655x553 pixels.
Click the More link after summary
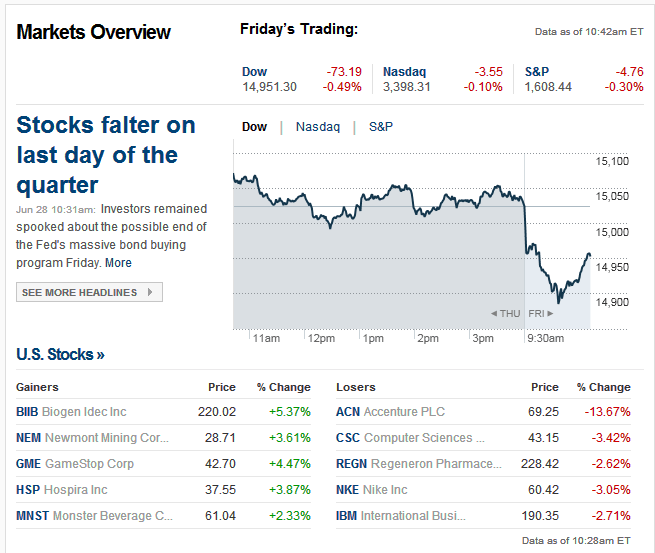click(x=118, y=263)
